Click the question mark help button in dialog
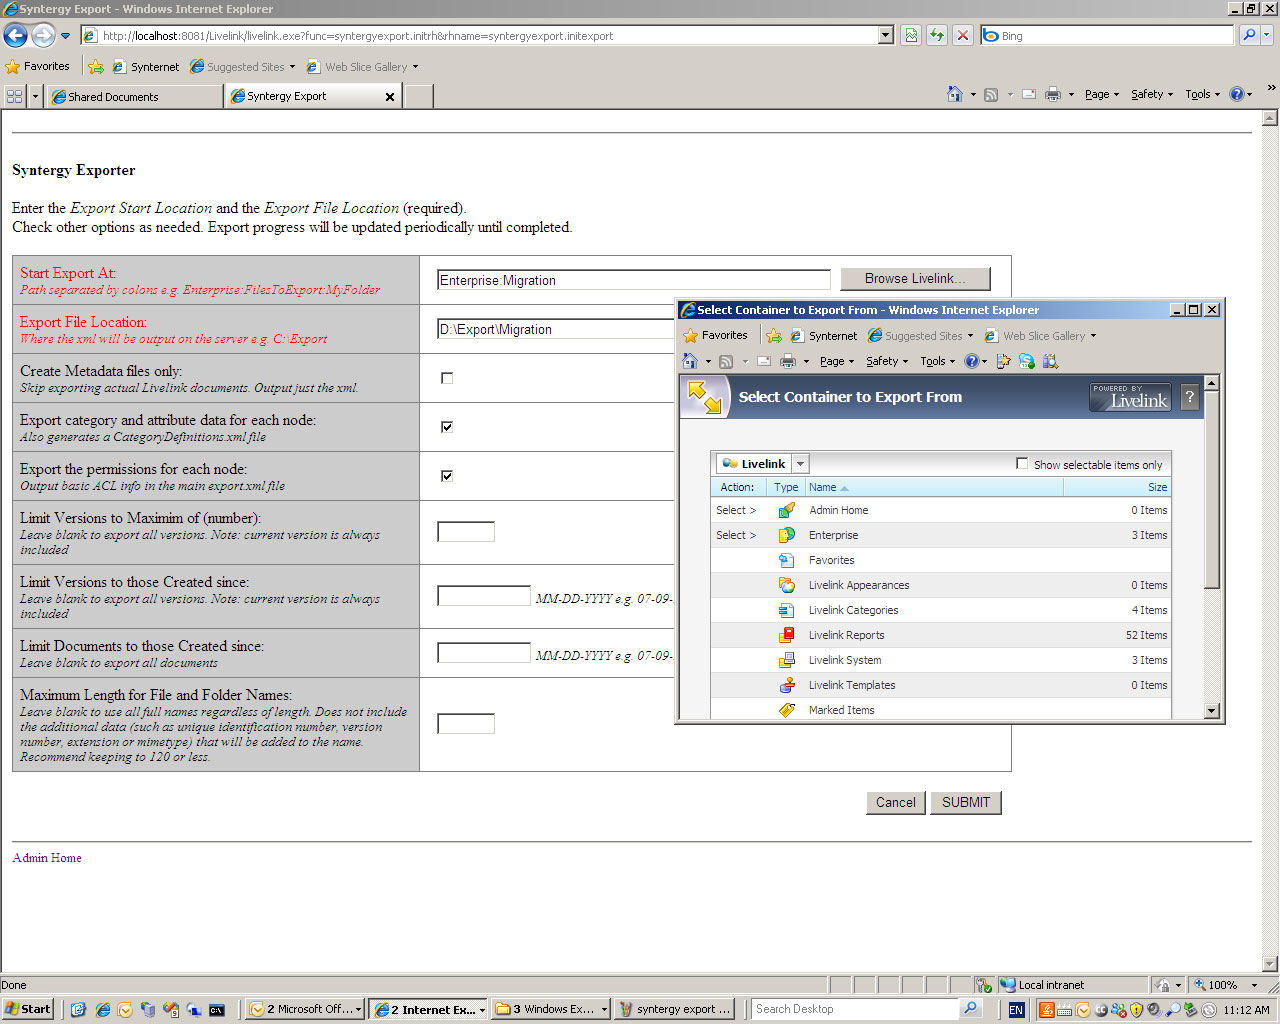The image size is (1280, 1024). click(1189, 397)
